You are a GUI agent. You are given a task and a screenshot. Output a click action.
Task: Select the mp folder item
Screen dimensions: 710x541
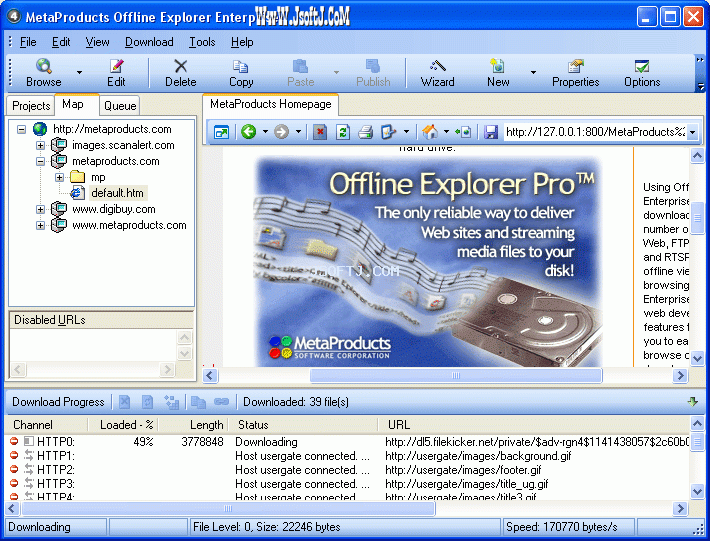coord(98,177)
